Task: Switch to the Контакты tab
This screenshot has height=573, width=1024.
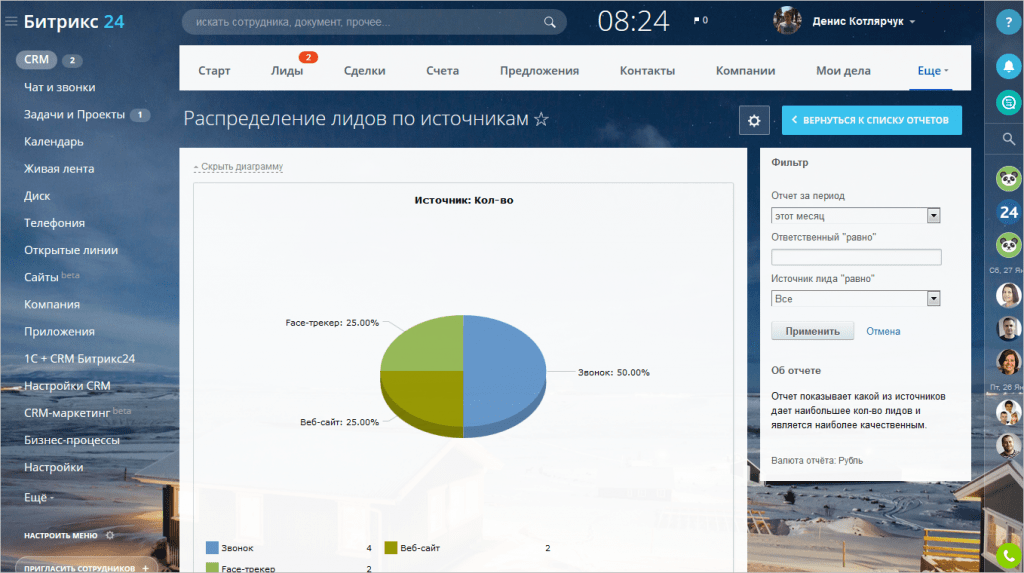Action: tap(647, 71)
